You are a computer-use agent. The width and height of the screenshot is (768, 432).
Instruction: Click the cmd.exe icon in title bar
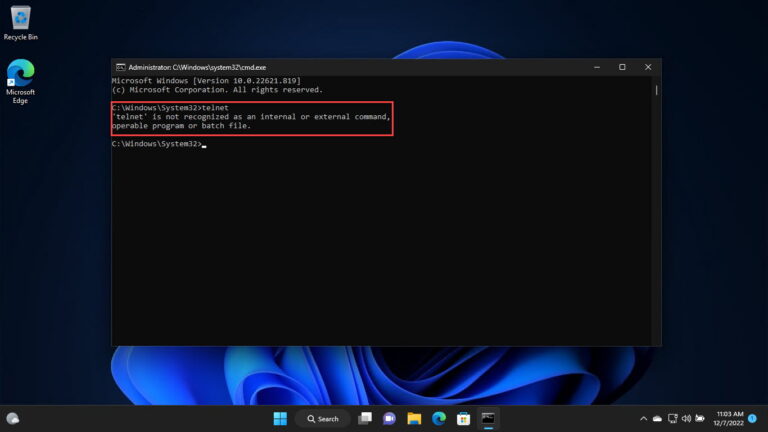click(x=120, y=67)
